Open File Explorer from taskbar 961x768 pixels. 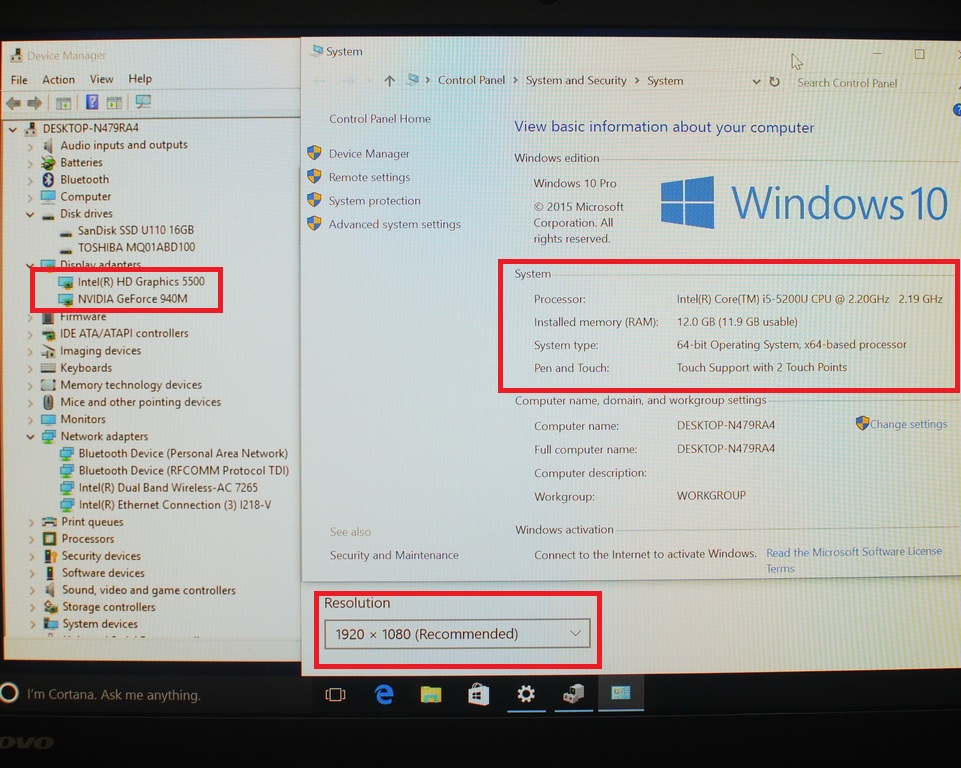point(431,694)
